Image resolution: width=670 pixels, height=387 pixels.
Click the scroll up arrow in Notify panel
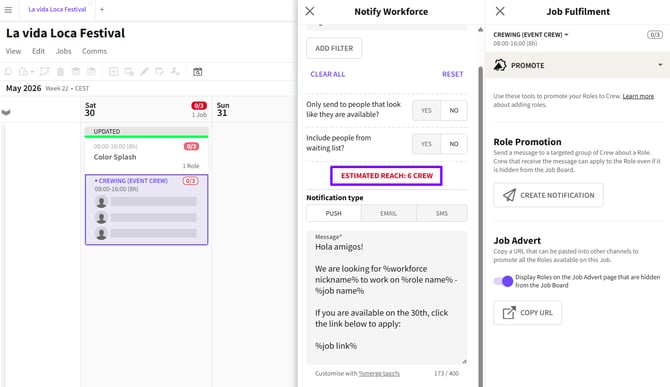[x=480, y=29]
